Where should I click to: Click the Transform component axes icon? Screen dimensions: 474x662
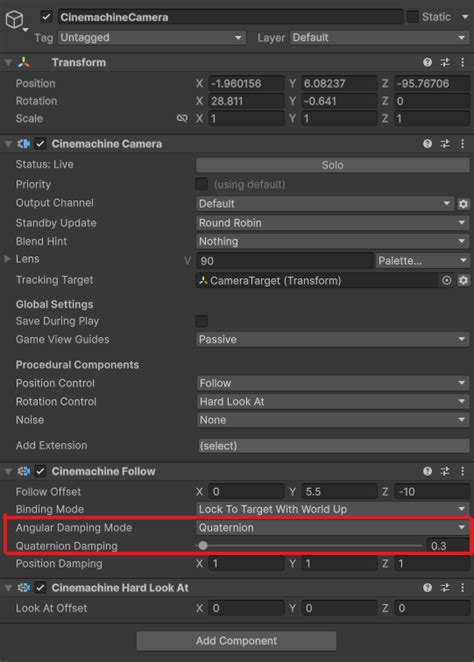pyautogui.click(x=24, y=62)
